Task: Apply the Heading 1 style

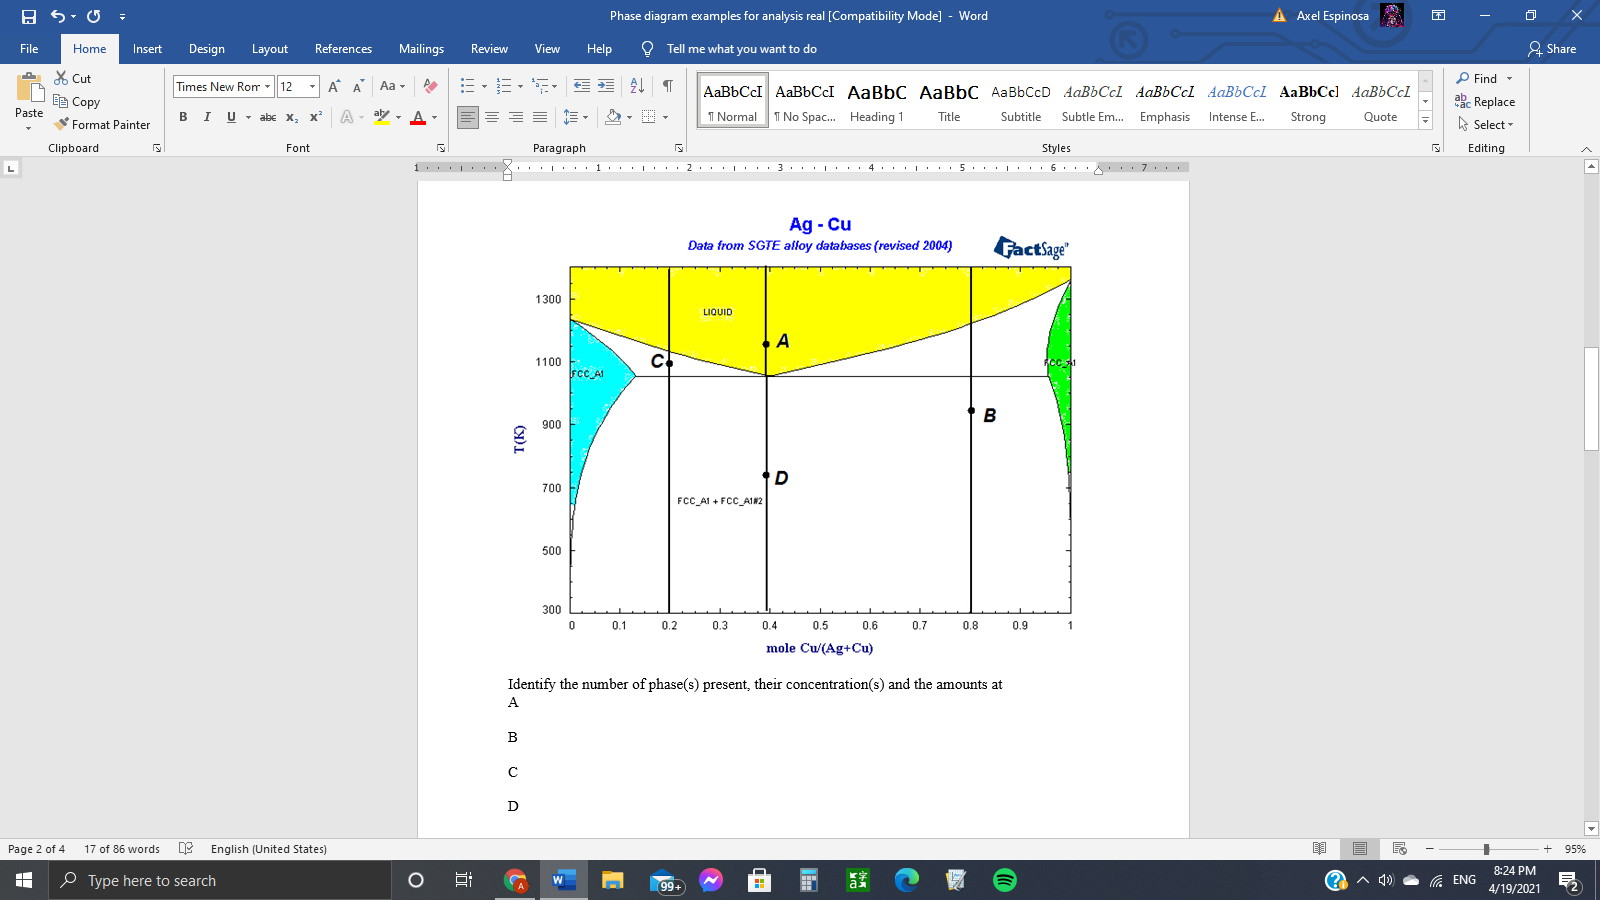Action: coord(877,101)
